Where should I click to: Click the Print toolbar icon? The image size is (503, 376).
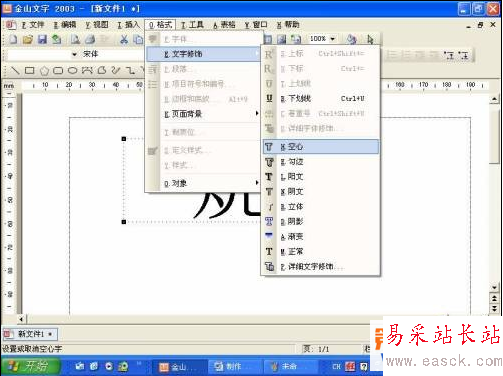click(90, 40)
